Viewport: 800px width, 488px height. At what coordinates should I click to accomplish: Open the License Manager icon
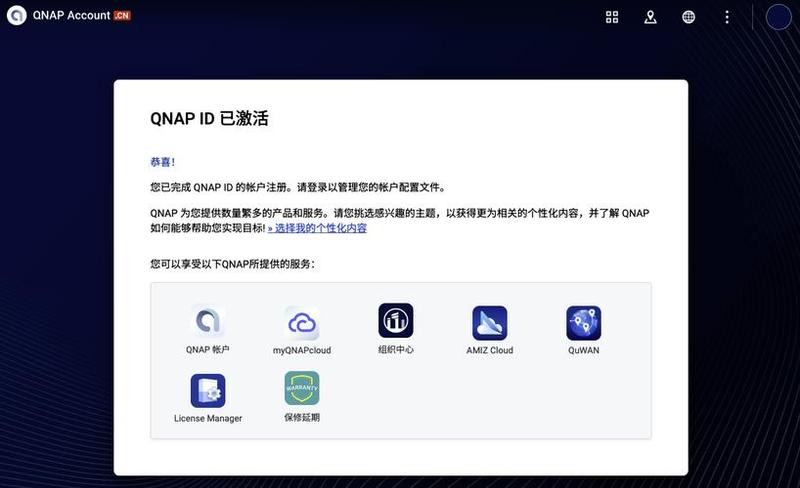coord(208,391)
